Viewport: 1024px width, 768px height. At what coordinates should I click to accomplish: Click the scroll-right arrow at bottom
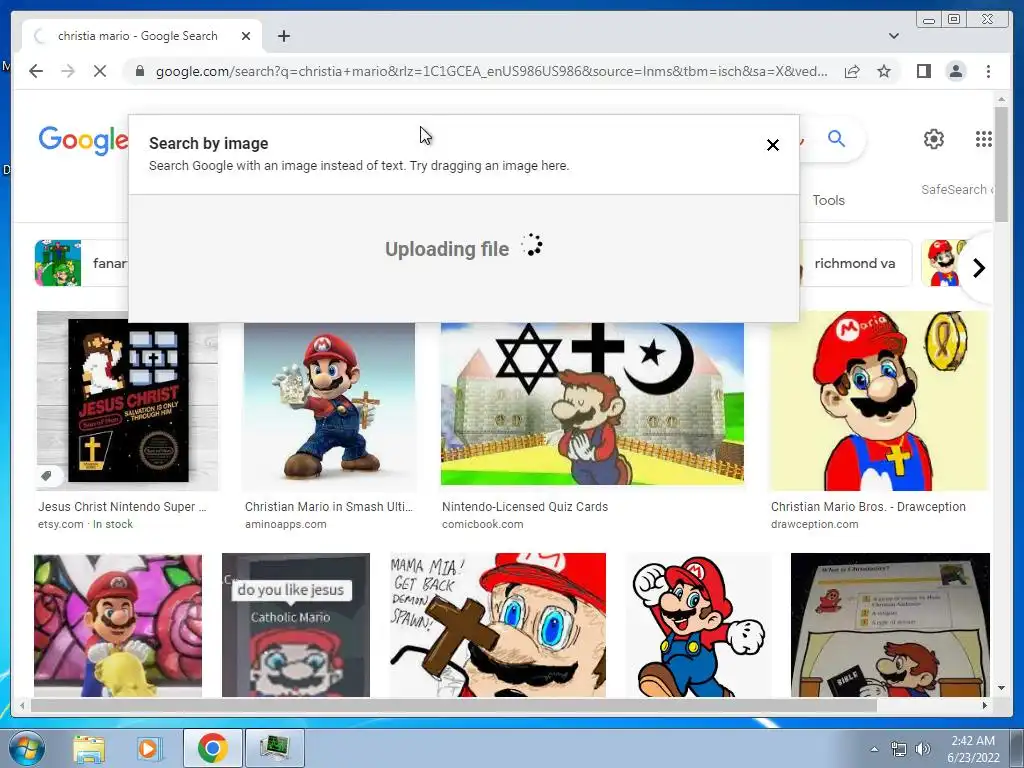click(985, 705)
